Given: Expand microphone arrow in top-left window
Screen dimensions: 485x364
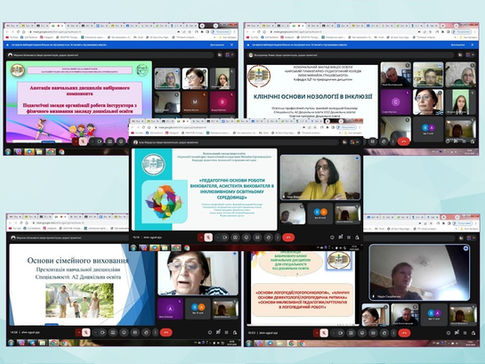Looking at the screenshot, I should click(x=76, y=141).
